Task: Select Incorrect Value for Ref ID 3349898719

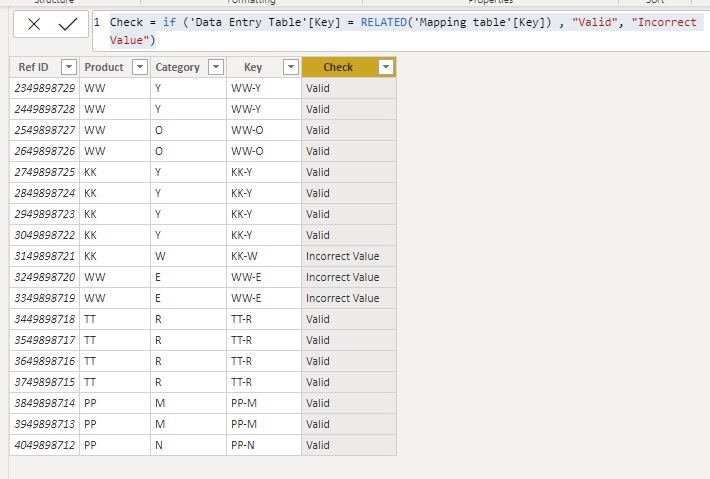Action: [x=349, y=298]
